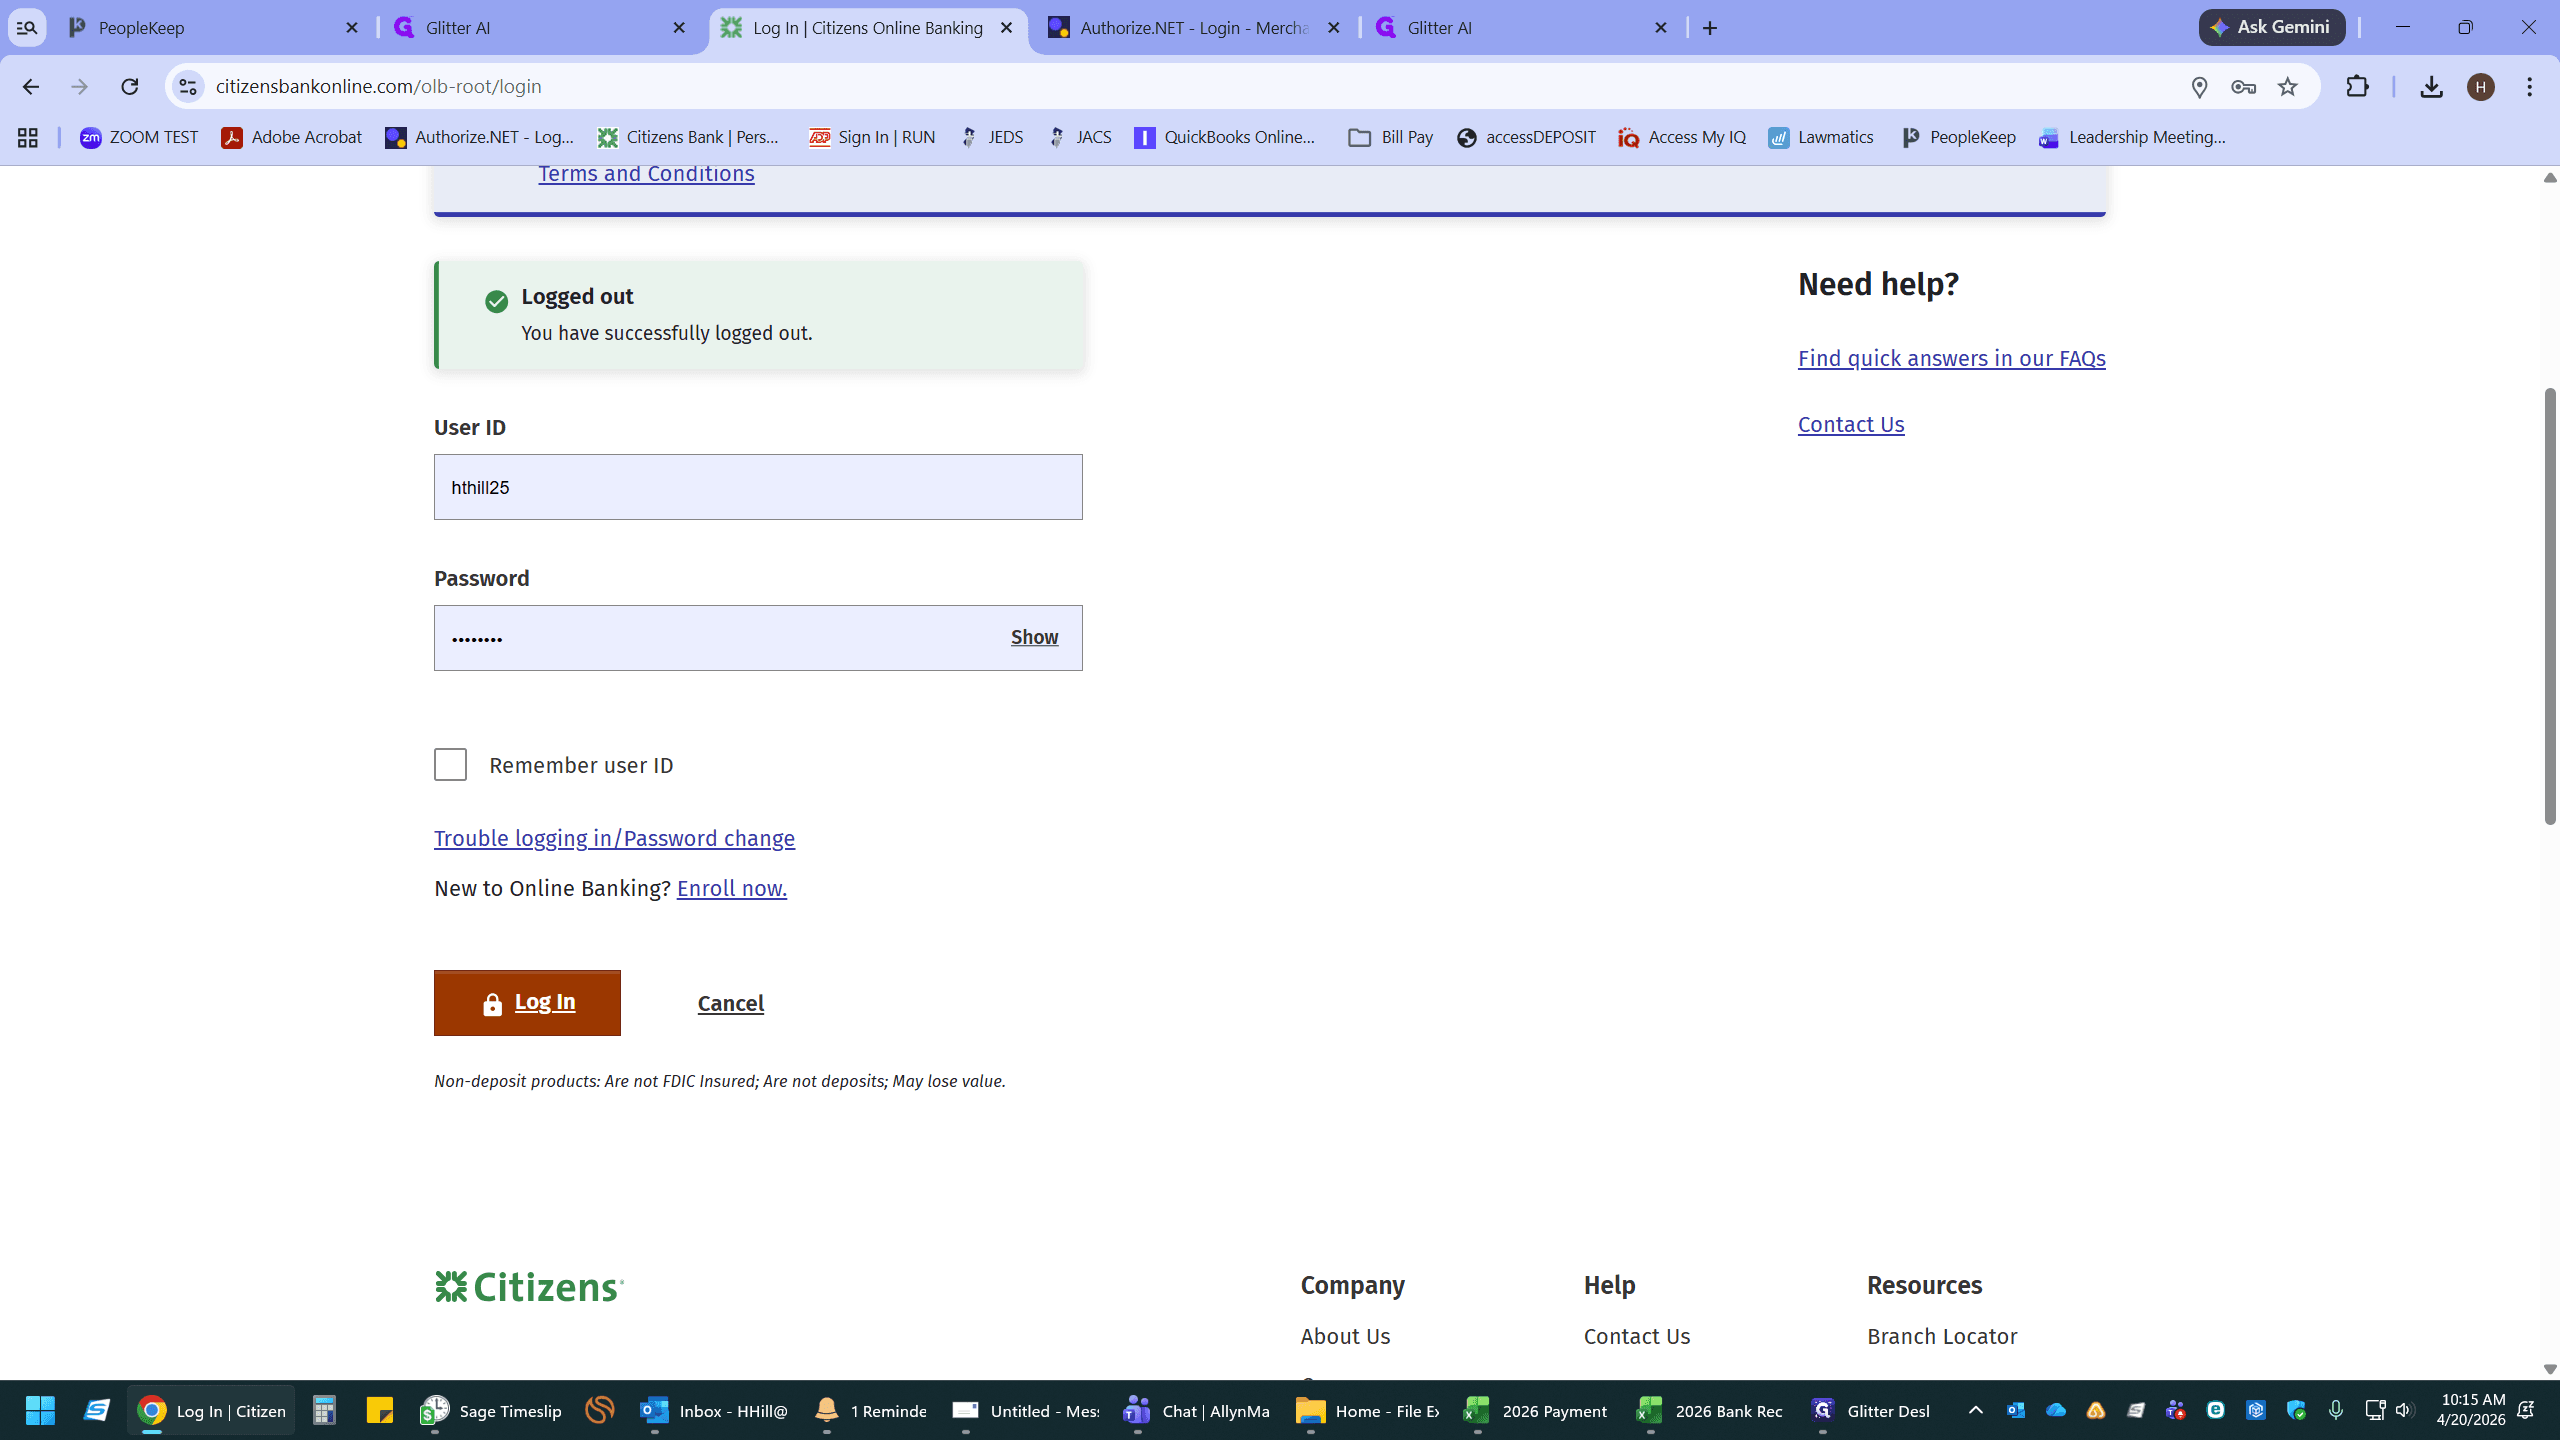This screenshot has height=1440, width=2560.
Task: Click the Log In button
Action: click(527, 1003)
